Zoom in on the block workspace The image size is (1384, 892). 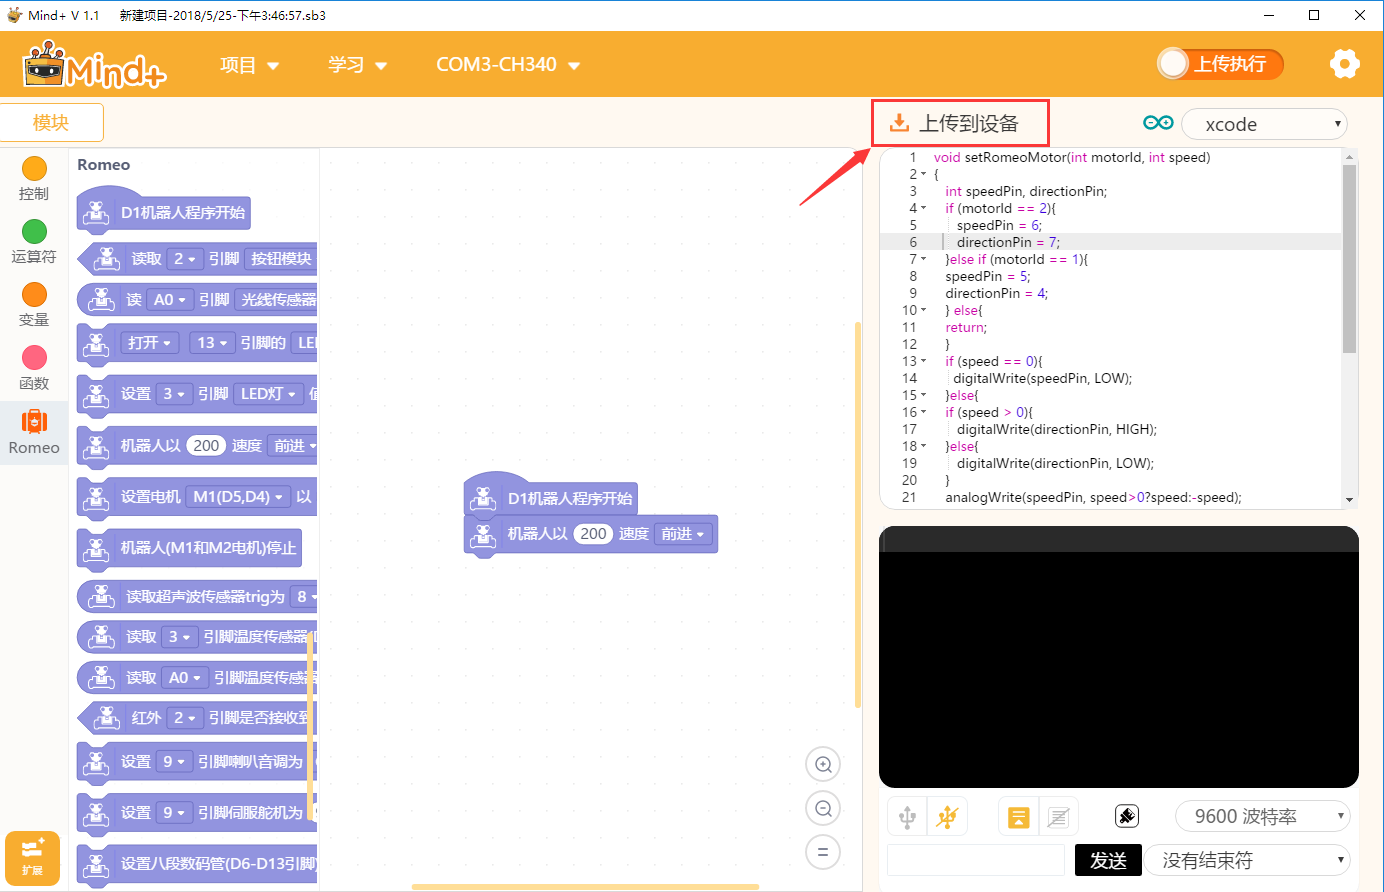[x=823, y=765]
